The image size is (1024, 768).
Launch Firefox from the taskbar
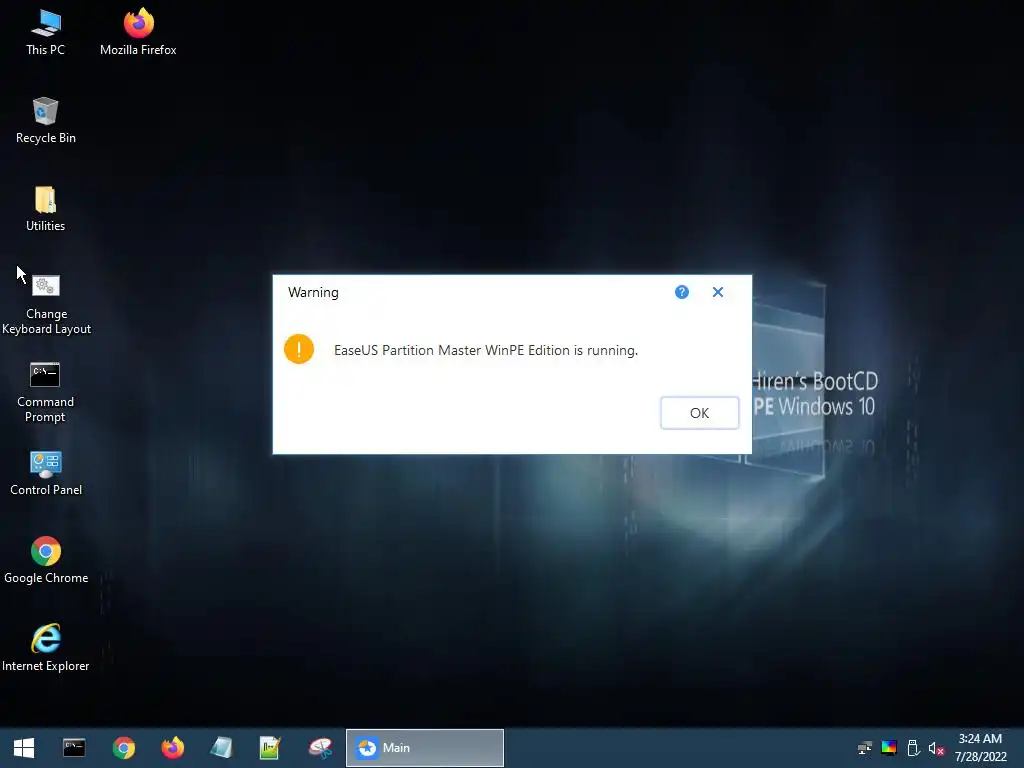172,748
